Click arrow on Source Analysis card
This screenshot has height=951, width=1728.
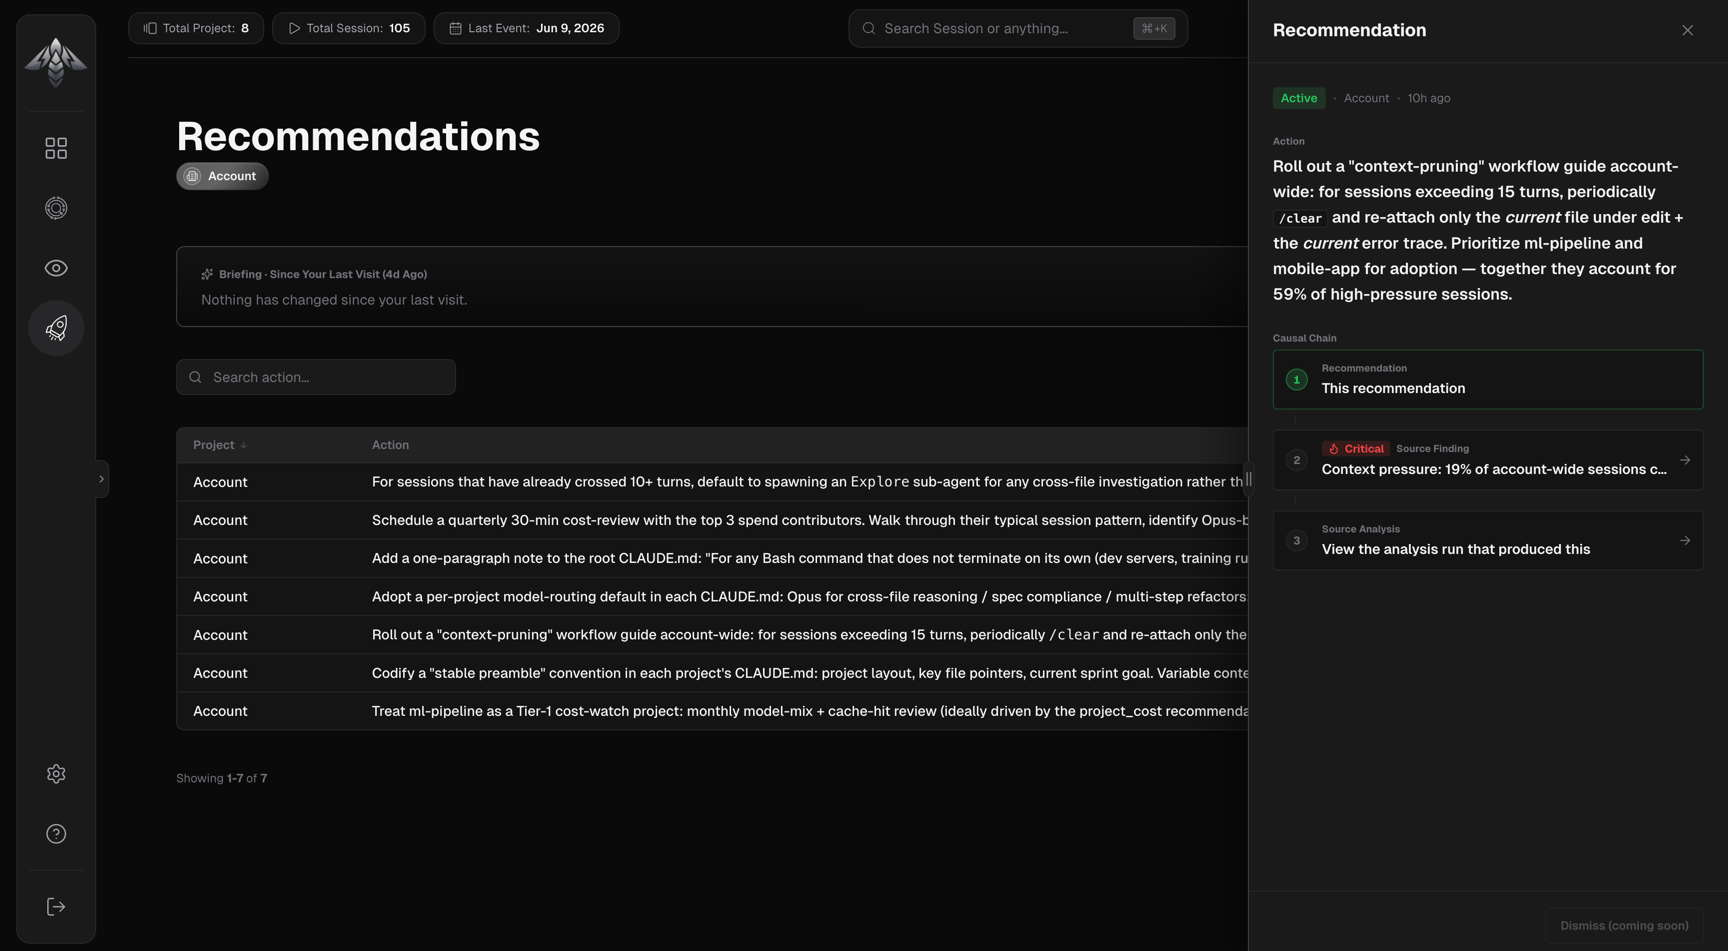(x=1685, y=541)
